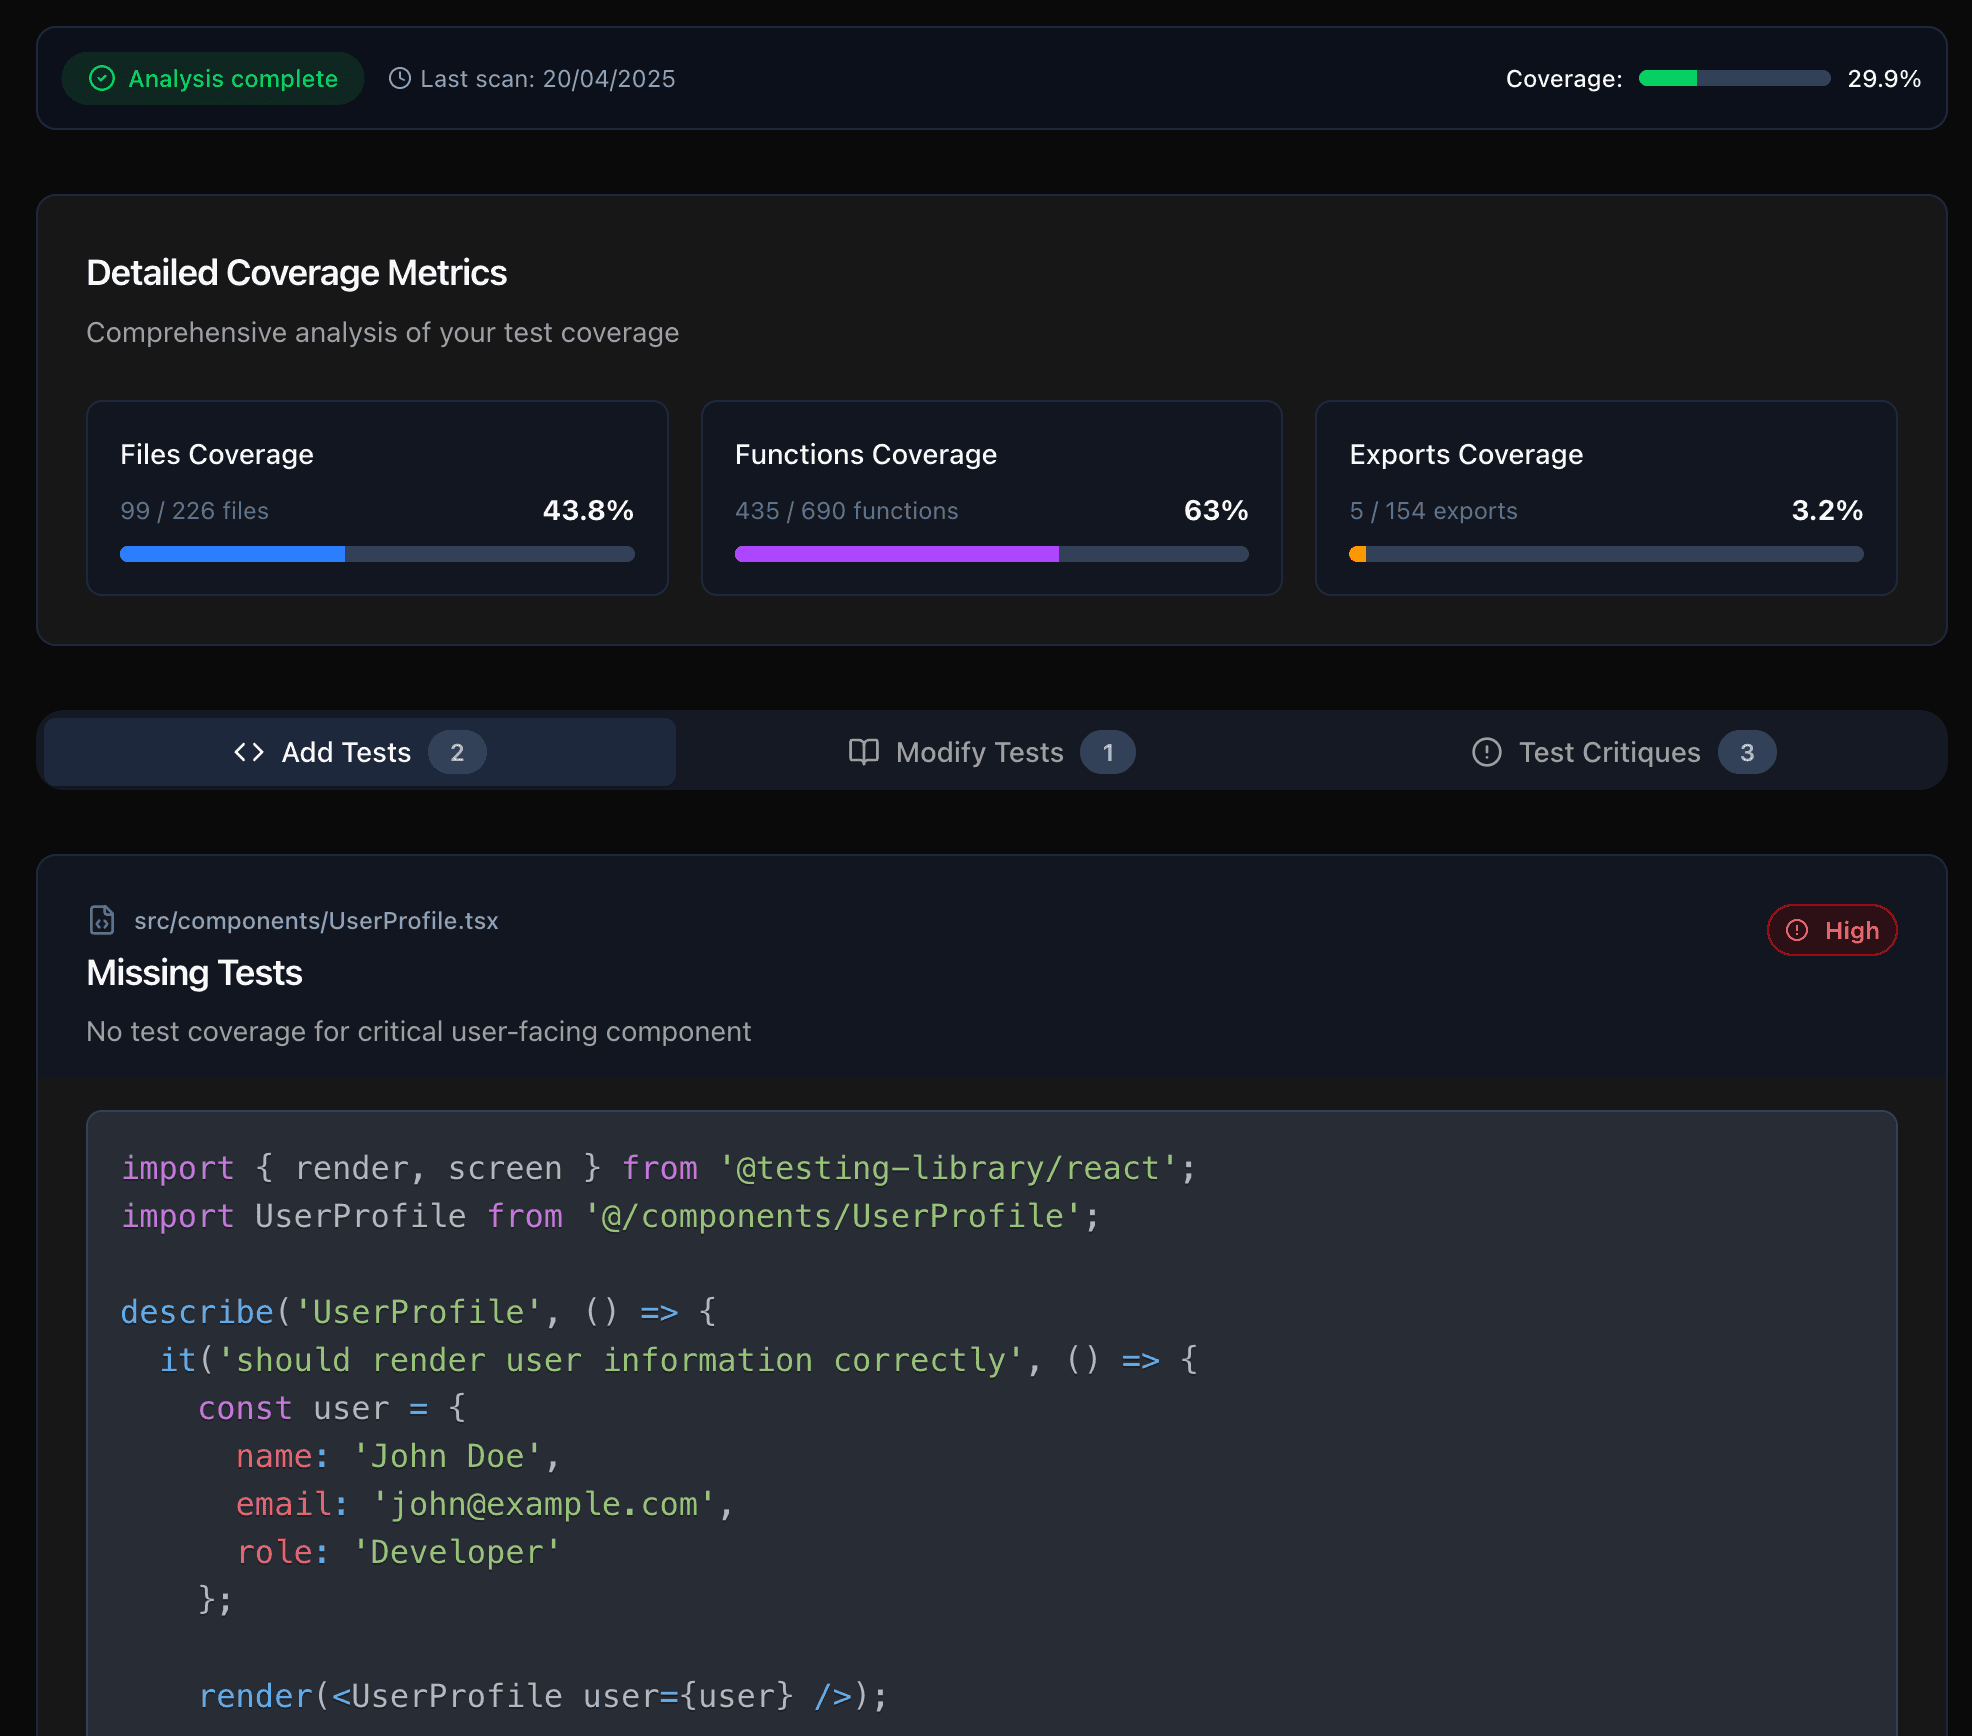This screenshot has width=1972, height=1736.
Task: Click the checkmark icon in Analysis complete badge
Action: (101, 78)
